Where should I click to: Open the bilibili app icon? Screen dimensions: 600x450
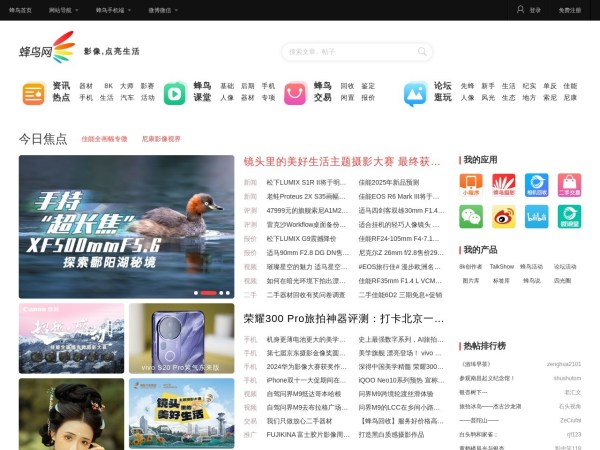(536, 216)
